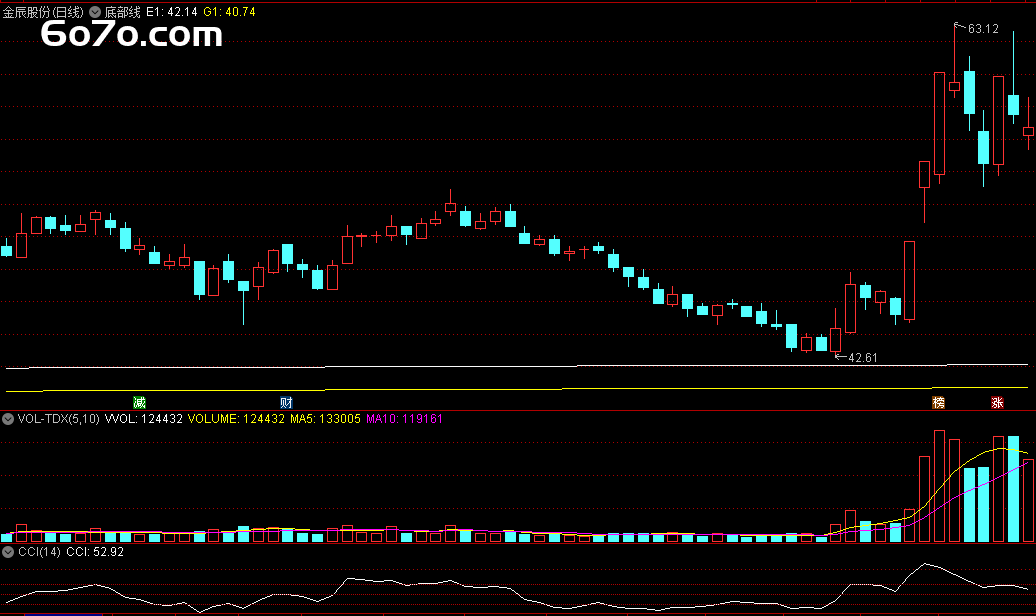
Task: Open the CCI(14) indicator dropdown arrow
Action: tap(8, 552)
